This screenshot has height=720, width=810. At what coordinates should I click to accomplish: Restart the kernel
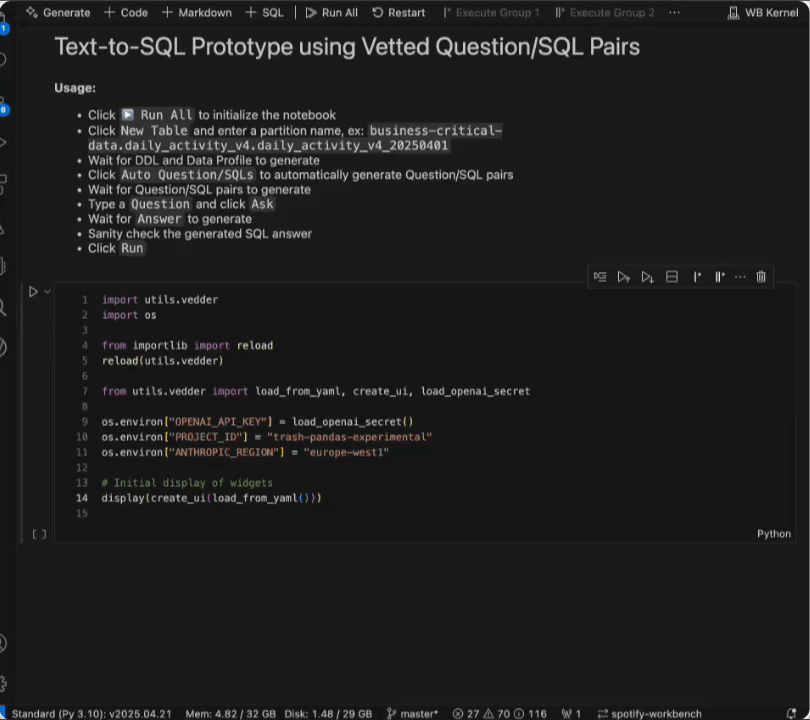pos(398,13)
